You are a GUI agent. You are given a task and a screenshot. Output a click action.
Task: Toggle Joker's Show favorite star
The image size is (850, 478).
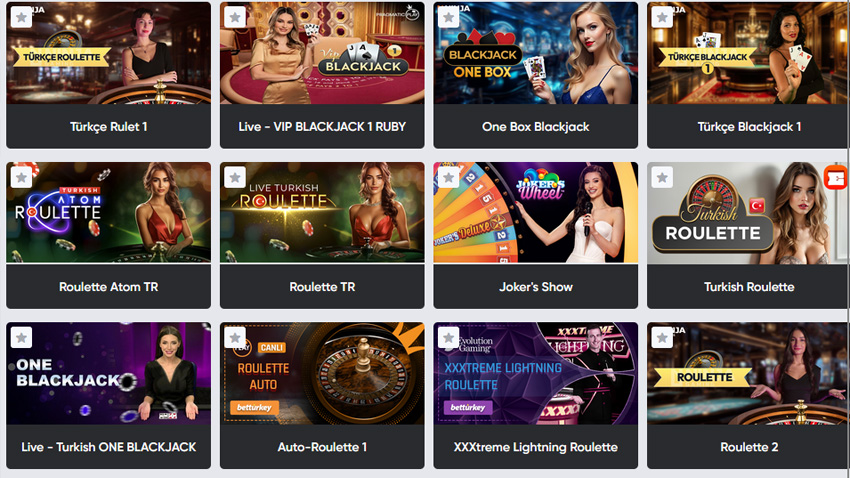point(448,177)
